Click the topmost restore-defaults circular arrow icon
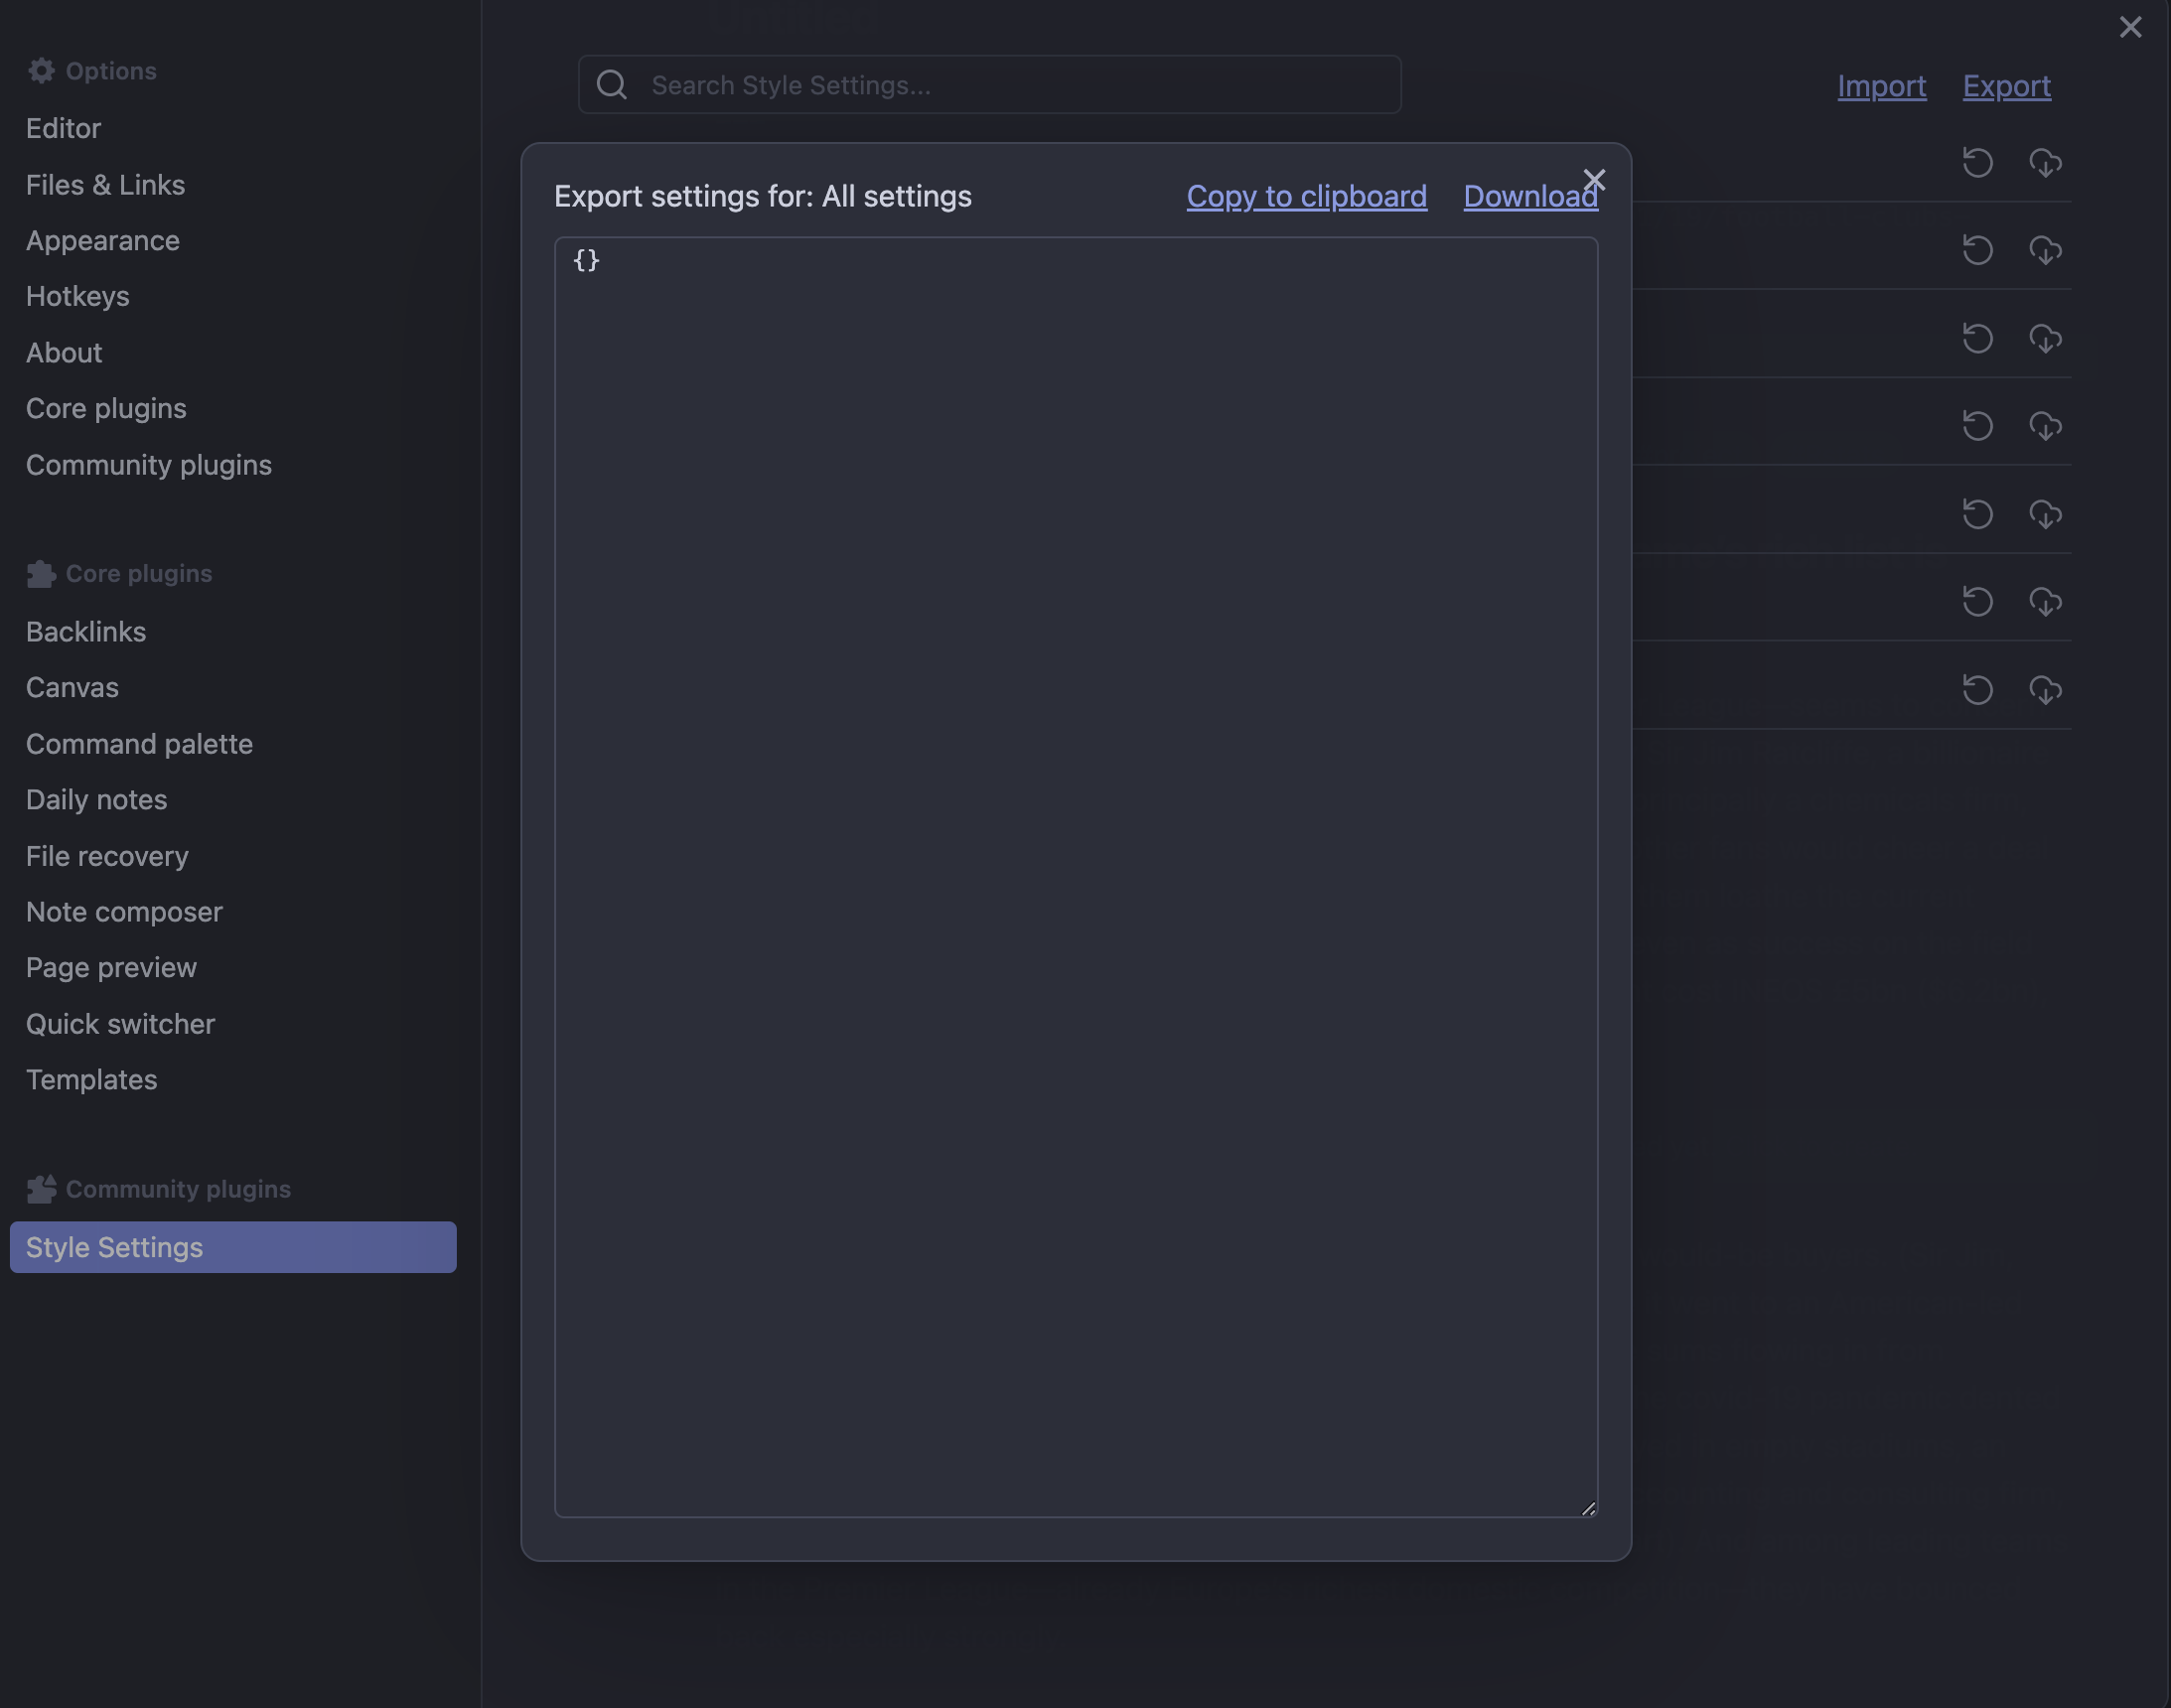 (x=1978, y=163)
